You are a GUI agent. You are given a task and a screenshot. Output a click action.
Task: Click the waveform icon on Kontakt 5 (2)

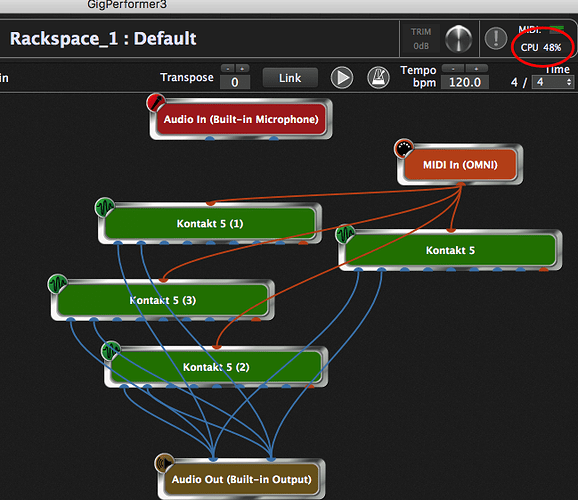click(x=111, y=350)
